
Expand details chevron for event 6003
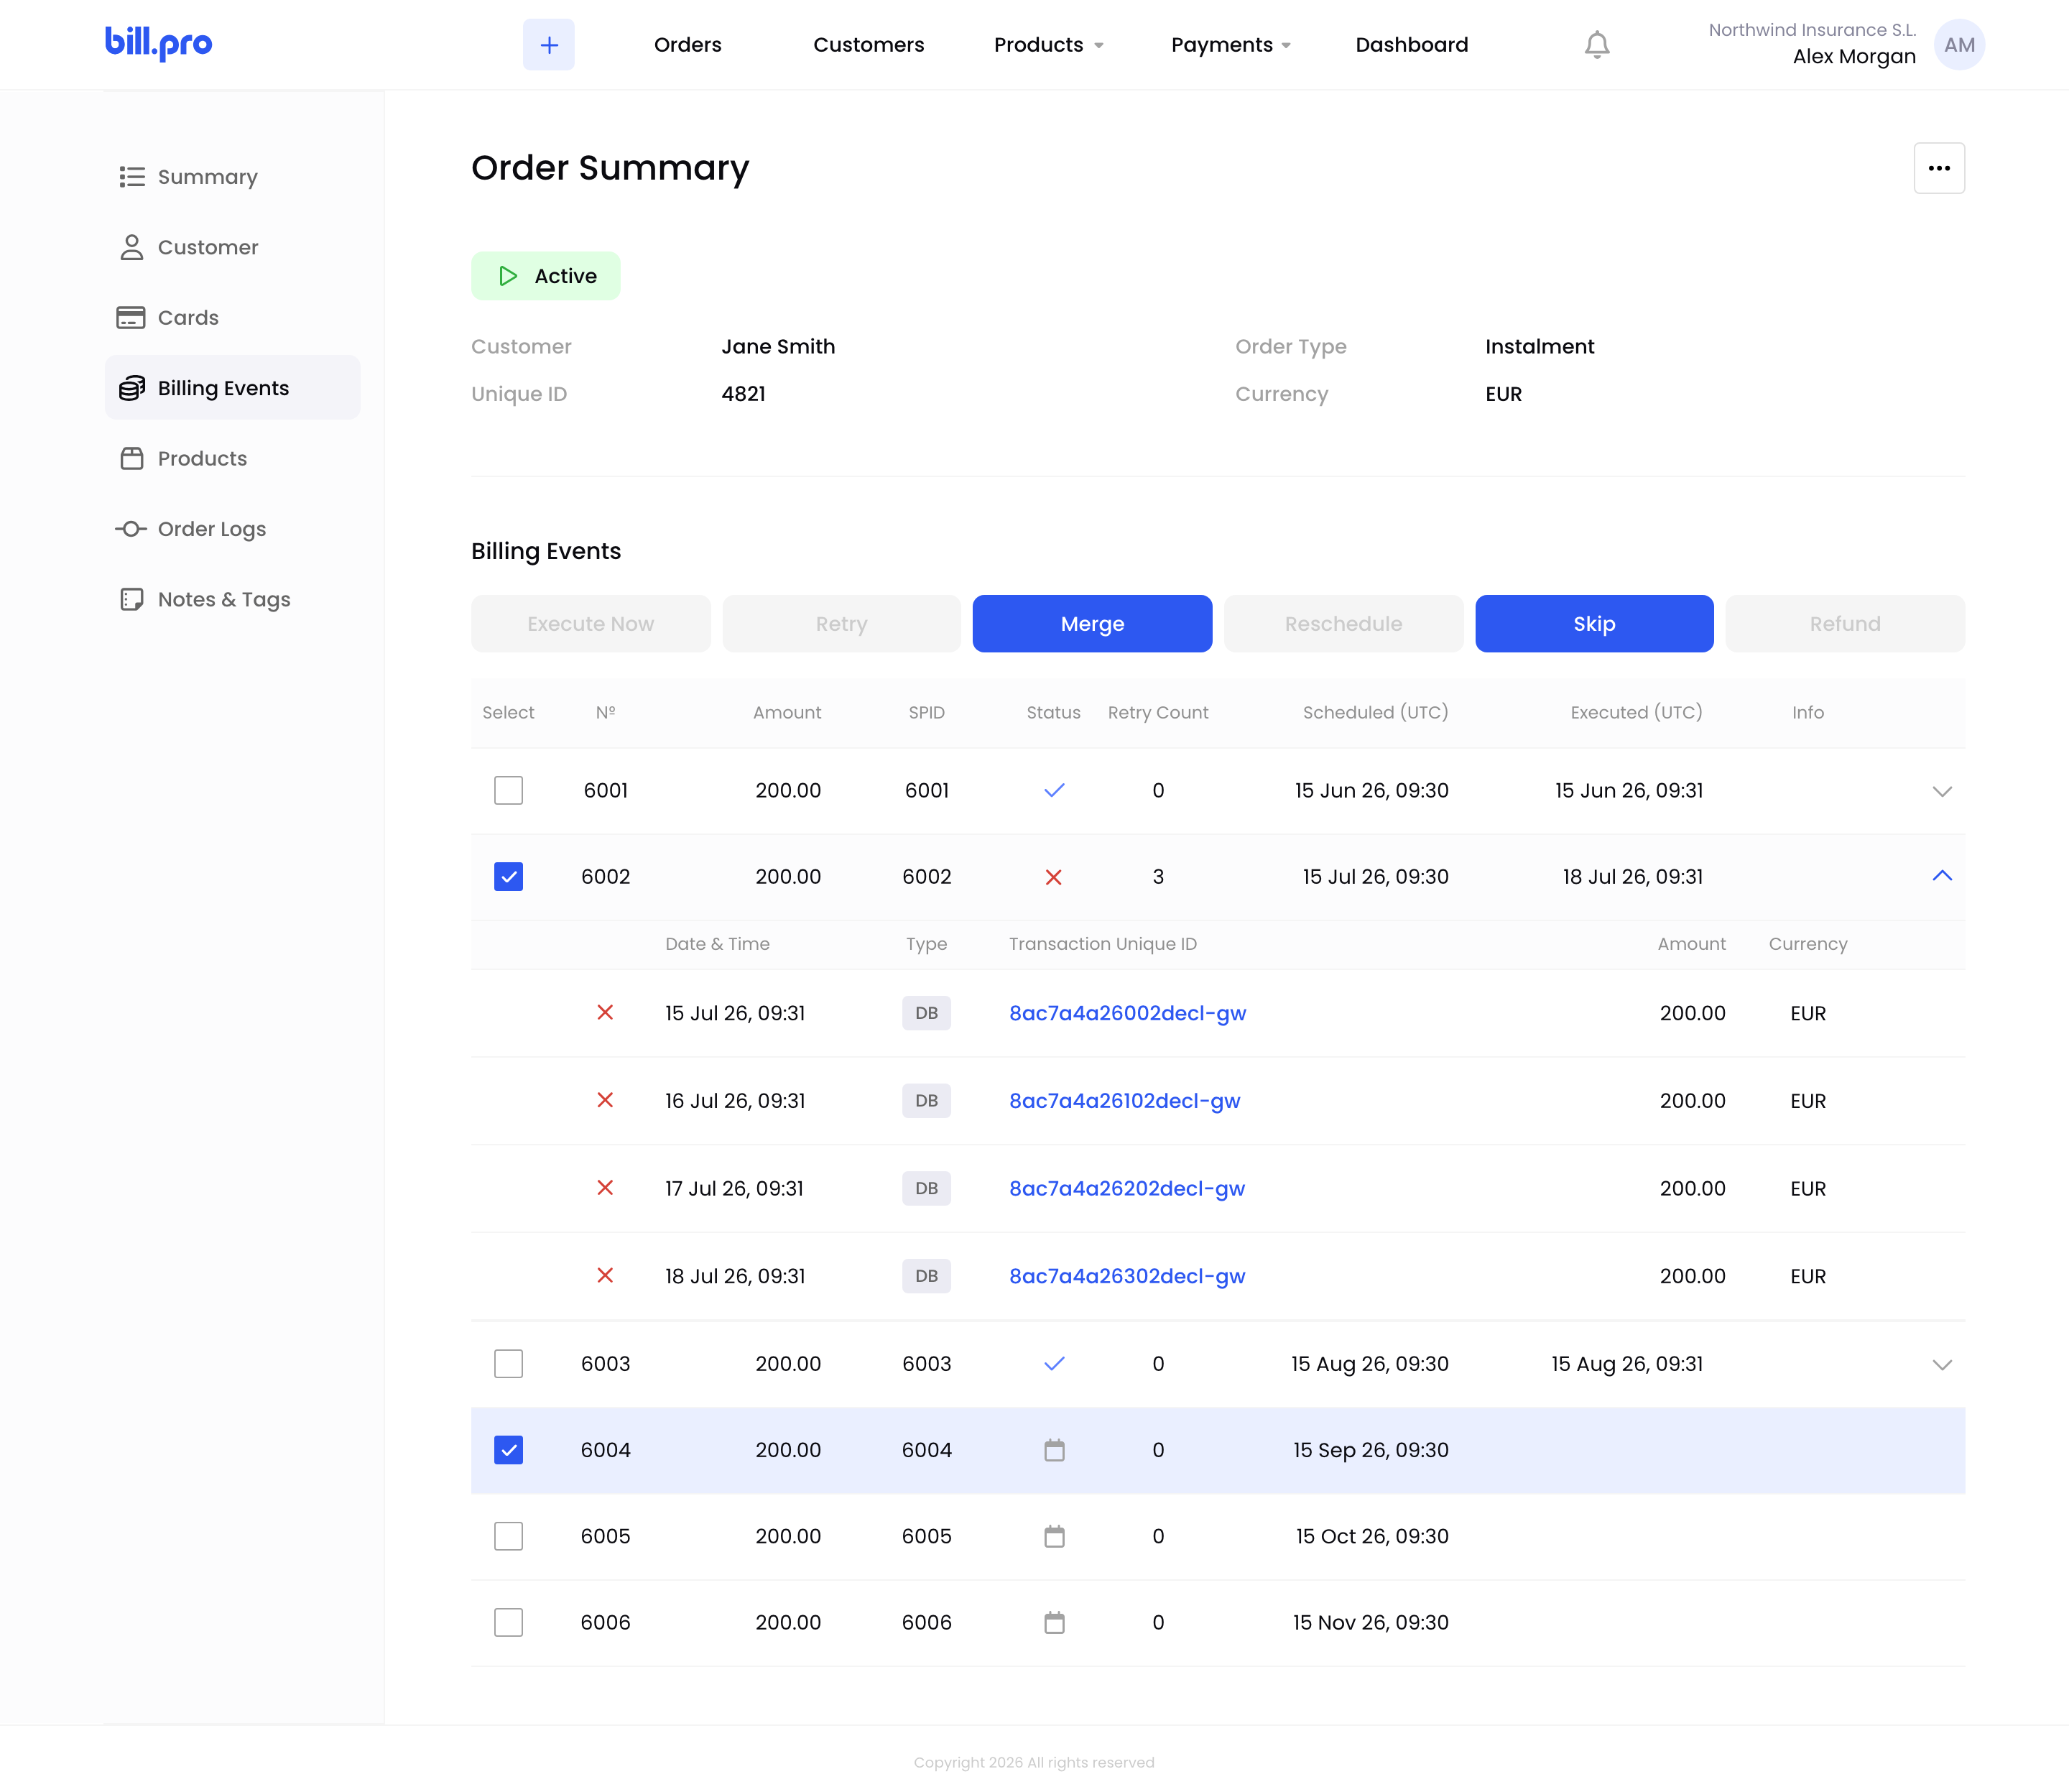pyautogui.click(x=1942, y=1365)
